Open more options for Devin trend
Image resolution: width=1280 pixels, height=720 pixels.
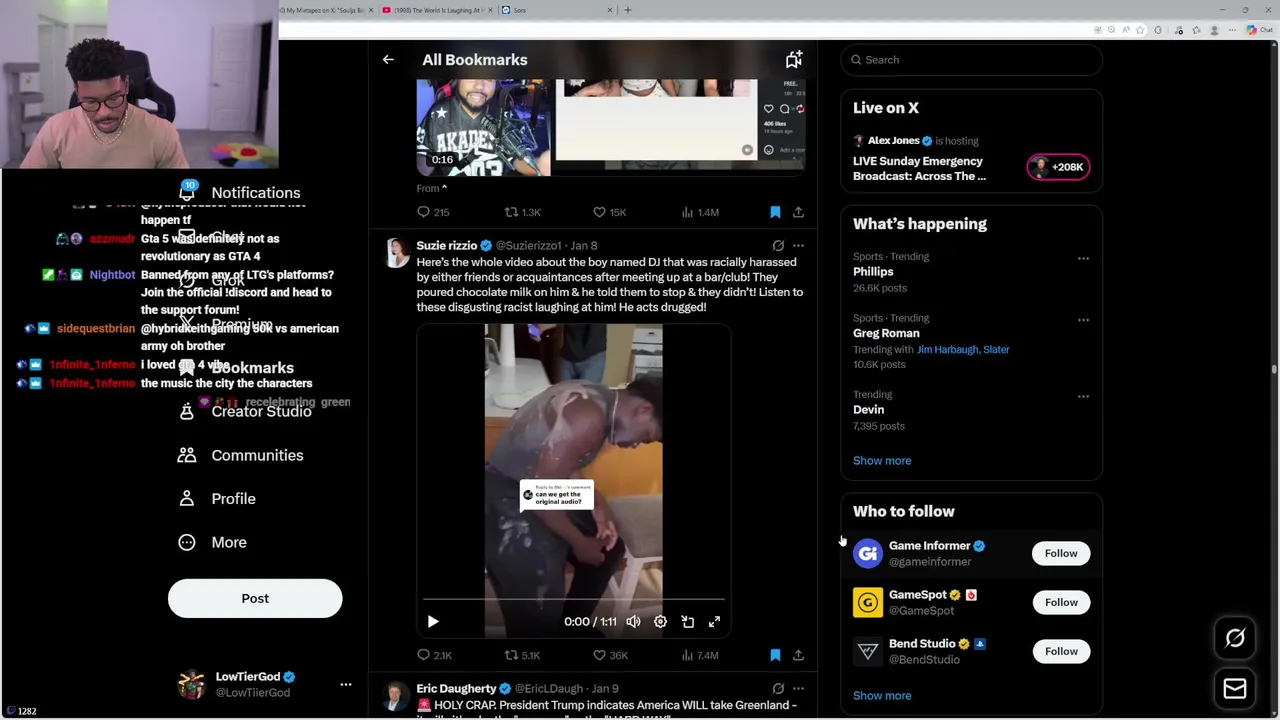[1083, 397]
